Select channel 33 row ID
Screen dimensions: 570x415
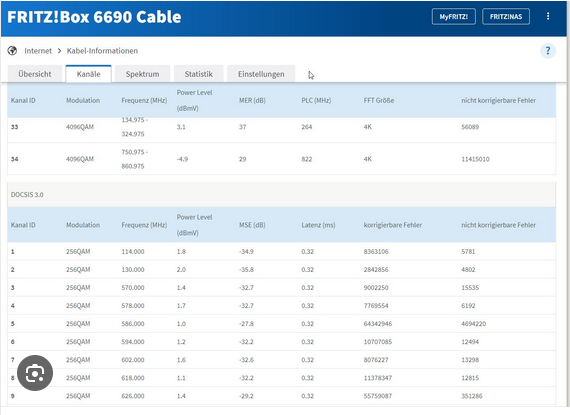[15, 127]
